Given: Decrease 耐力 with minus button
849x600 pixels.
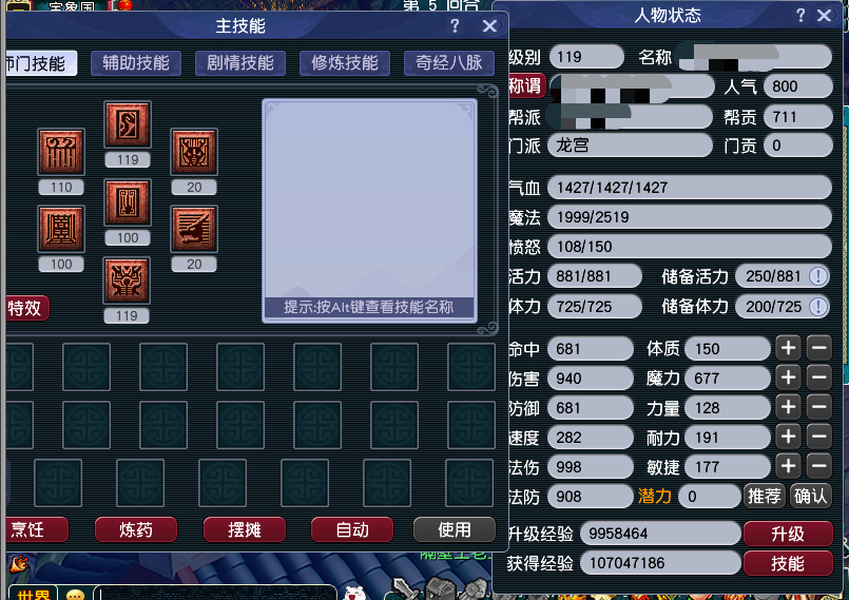Looking at the screenshot, I should click(819, 436).
